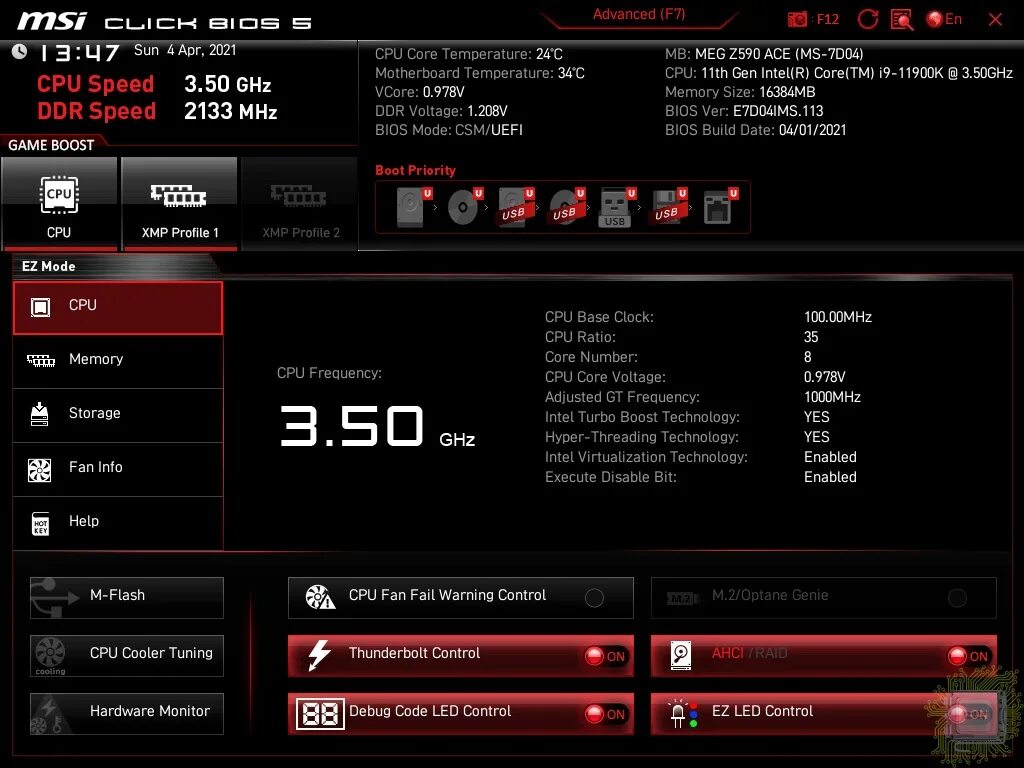1024x768 pixels.
Task: Open the Fan Info section
Action: pyautogui.click(x=118, y=468)
